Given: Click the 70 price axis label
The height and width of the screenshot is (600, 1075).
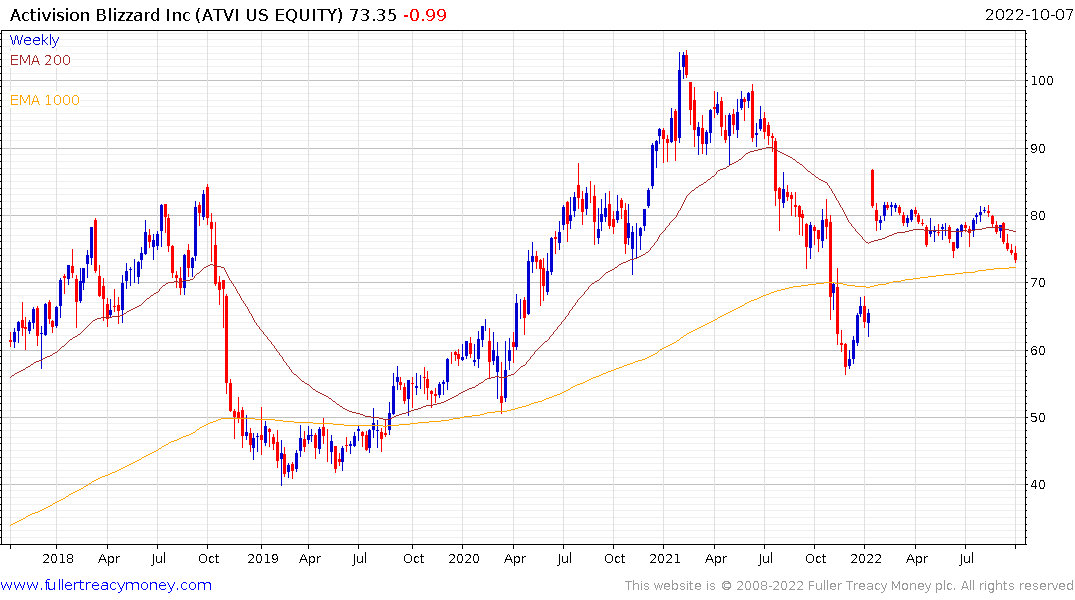Looking at the screenshot, I should click(1038, 283).
